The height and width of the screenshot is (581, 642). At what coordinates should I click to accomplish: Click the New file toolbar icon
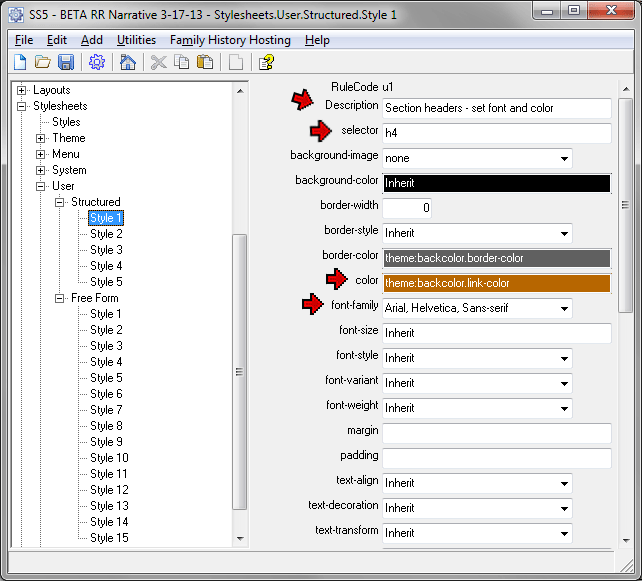point(19,63)
